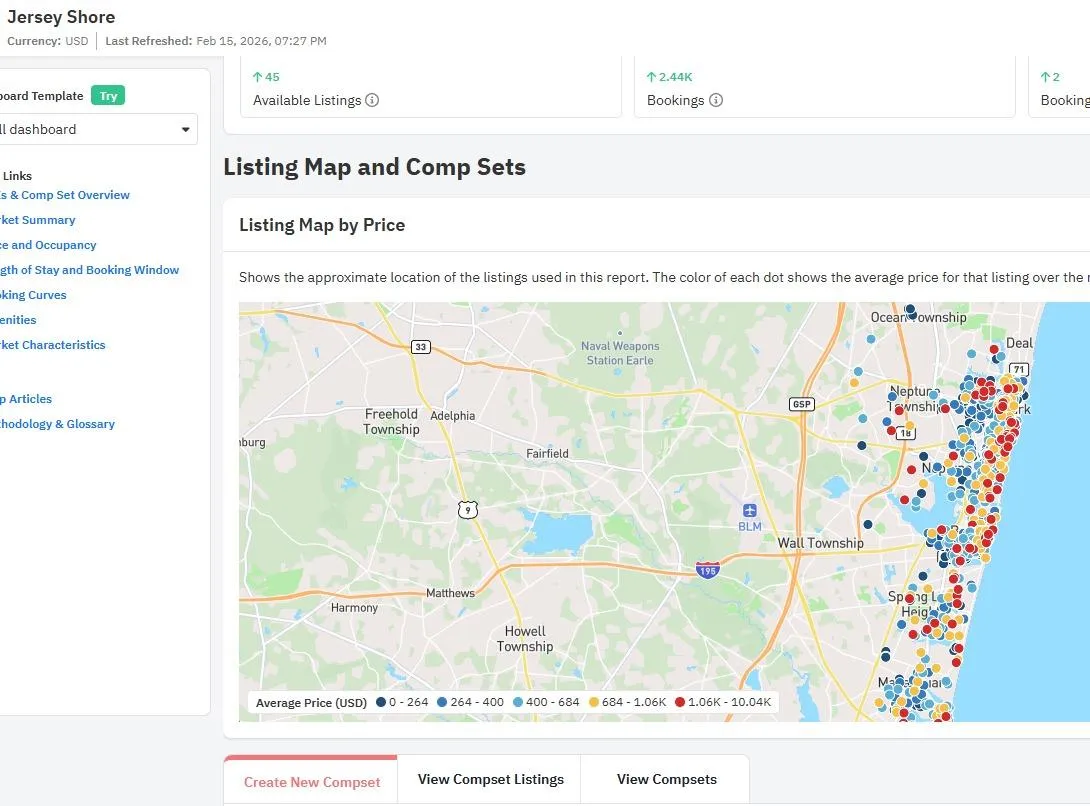This screenshot has height=806, width=1090.
Task: Click the red 1.06K - 10.04K legend swatch
Action: (680, 702)
